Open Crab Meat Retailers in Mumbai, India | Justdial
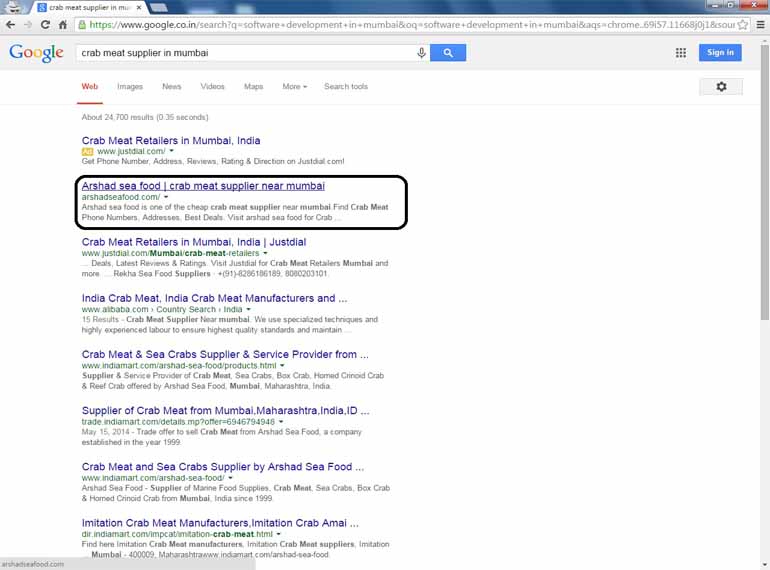This screenshot has width=770, height=570. pos(193,242)
